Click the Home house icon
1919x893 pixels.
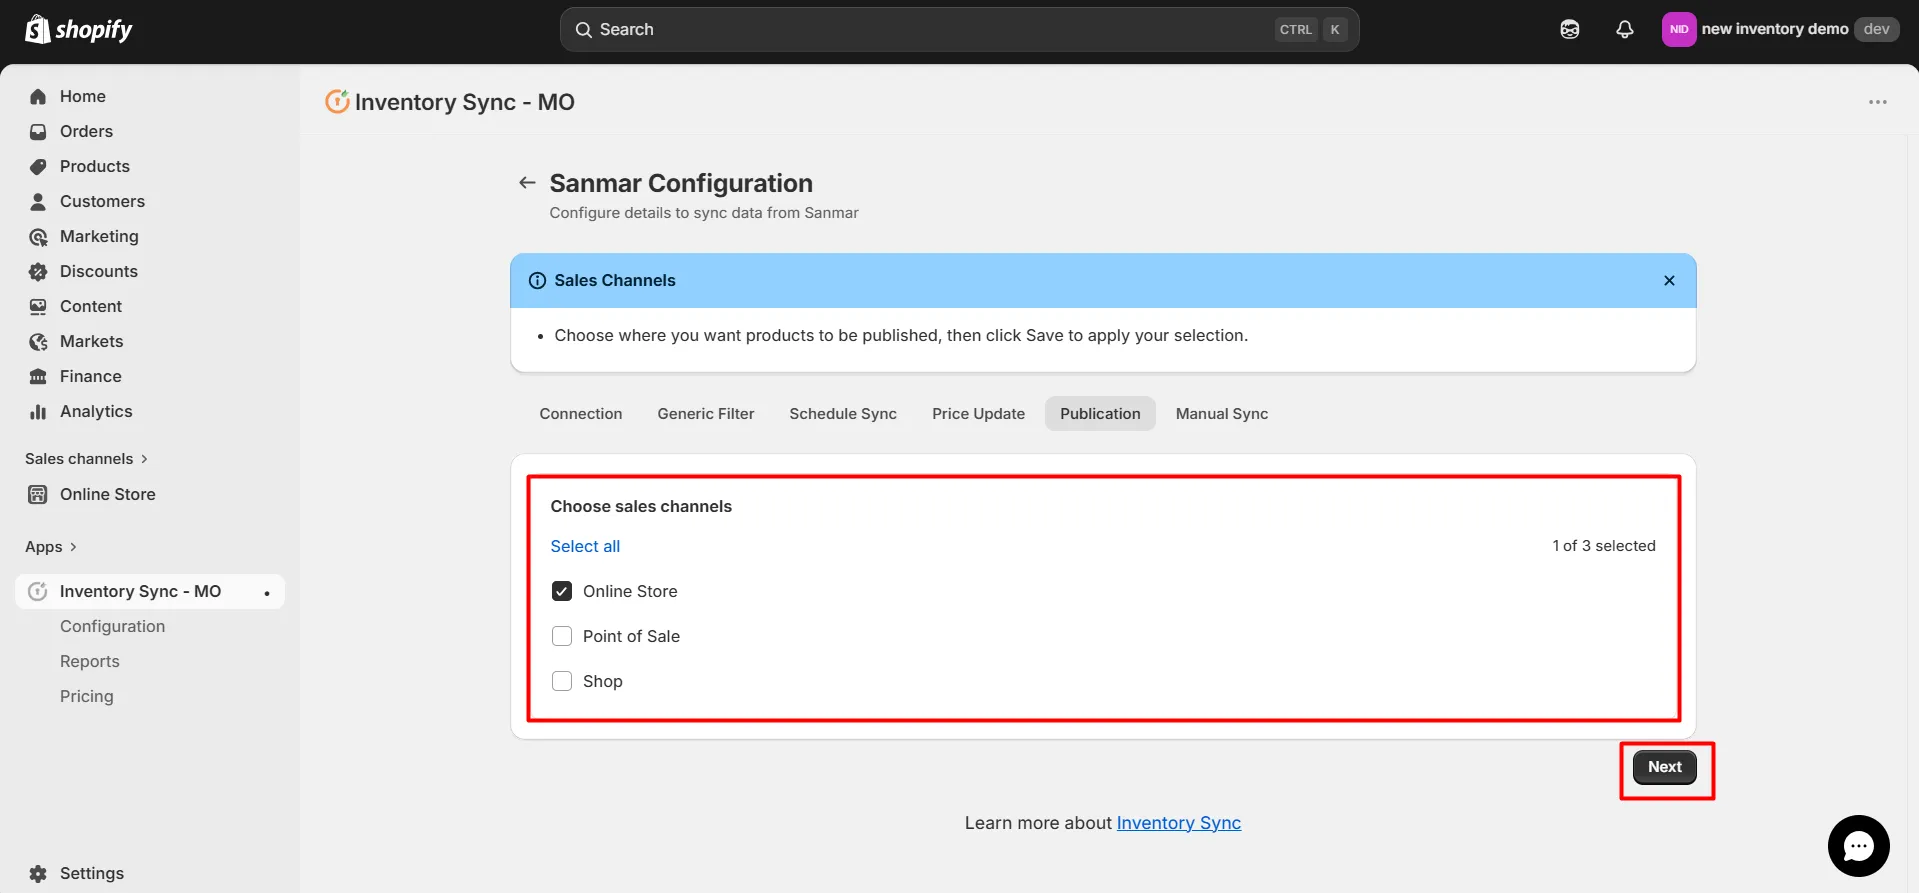(x=38, y=97)
